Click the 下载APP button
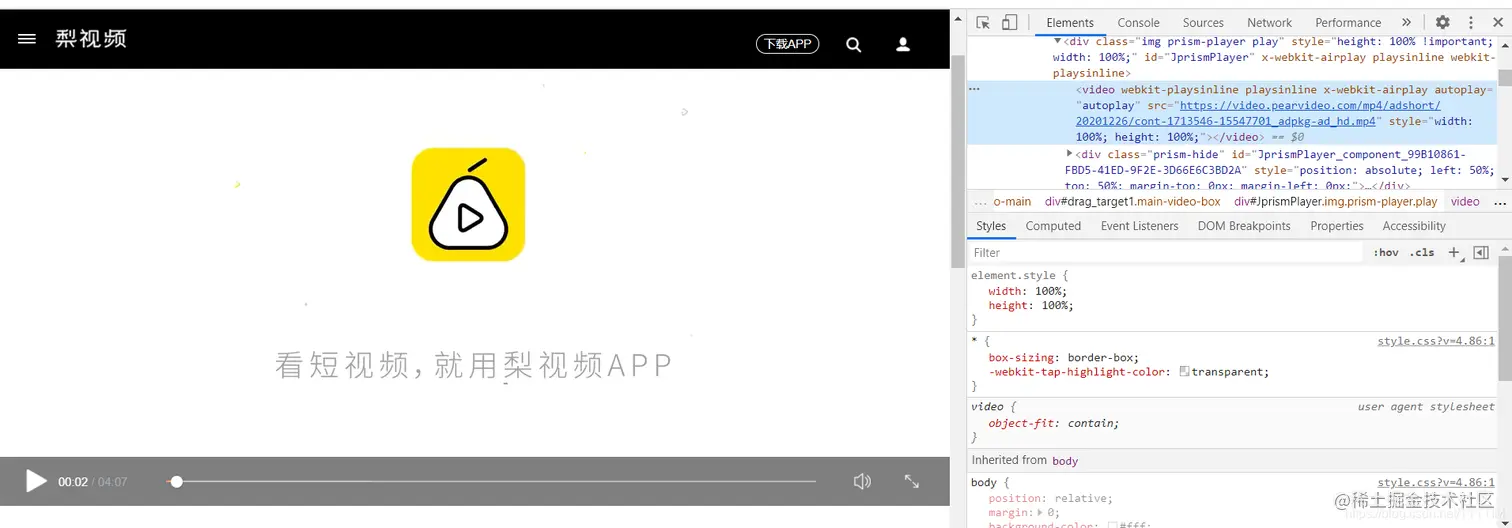1512x528 pixels. (787, 44)
